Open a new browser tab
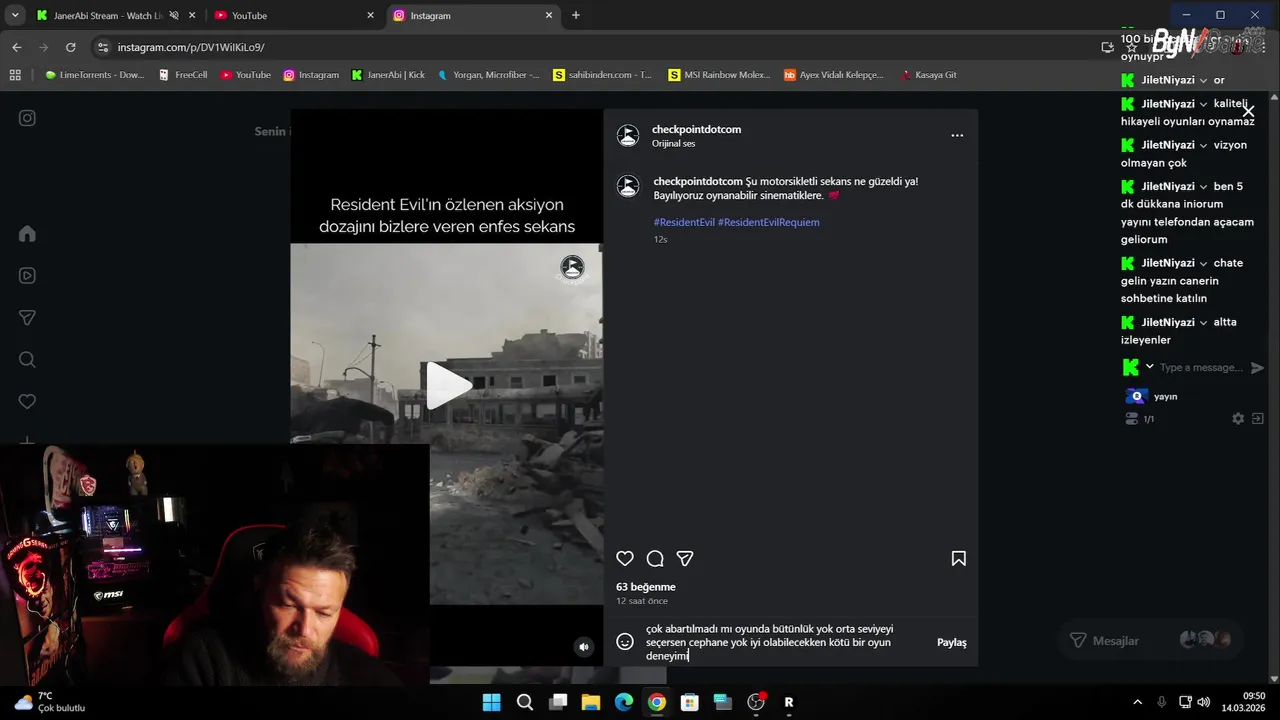 (576, 15)
